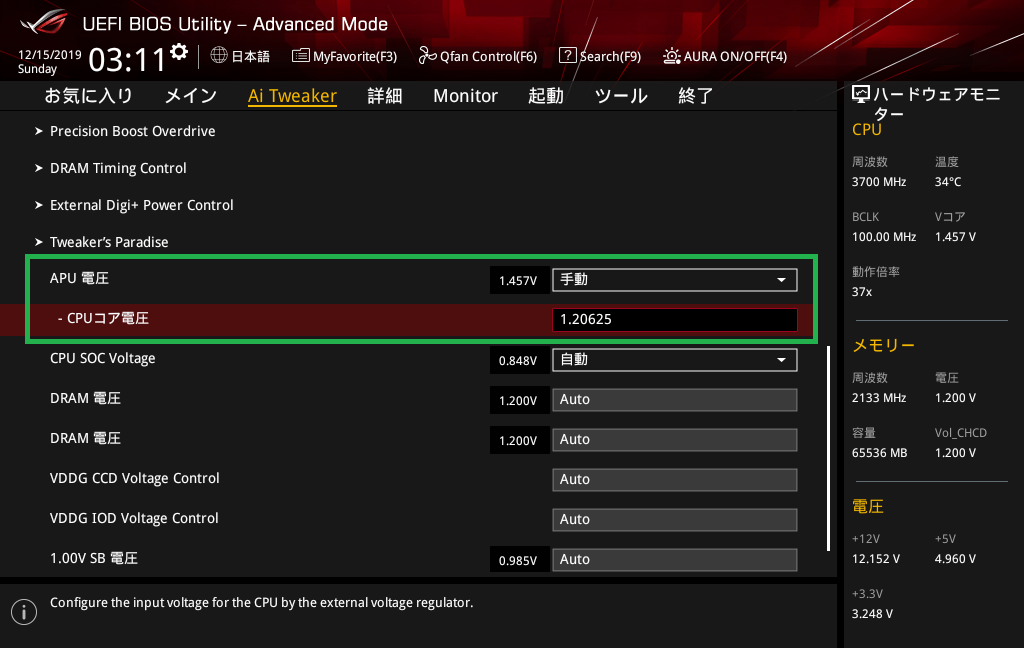This screenshot has width=1024, height=648.
Task: Open Search(F9)
Action: click(x=600, y=56)
